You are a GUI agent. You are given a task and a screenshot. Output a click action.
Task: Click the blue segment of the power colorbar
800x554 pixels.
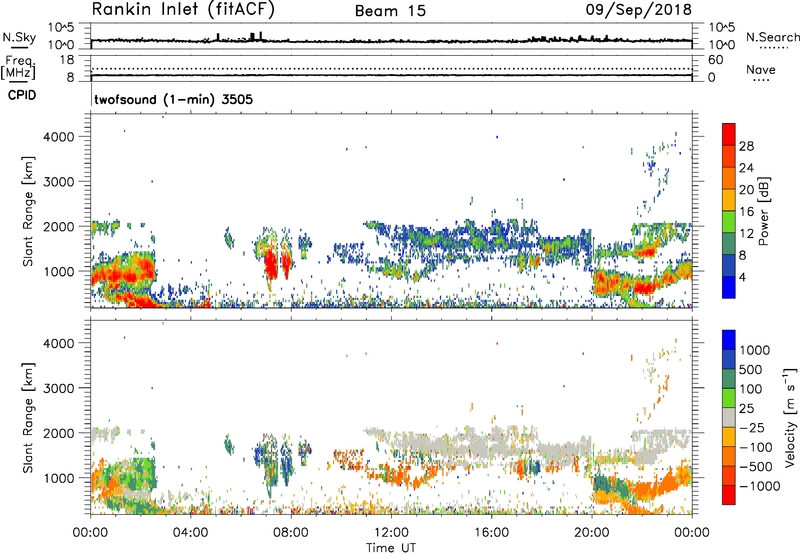coord(729,287)
